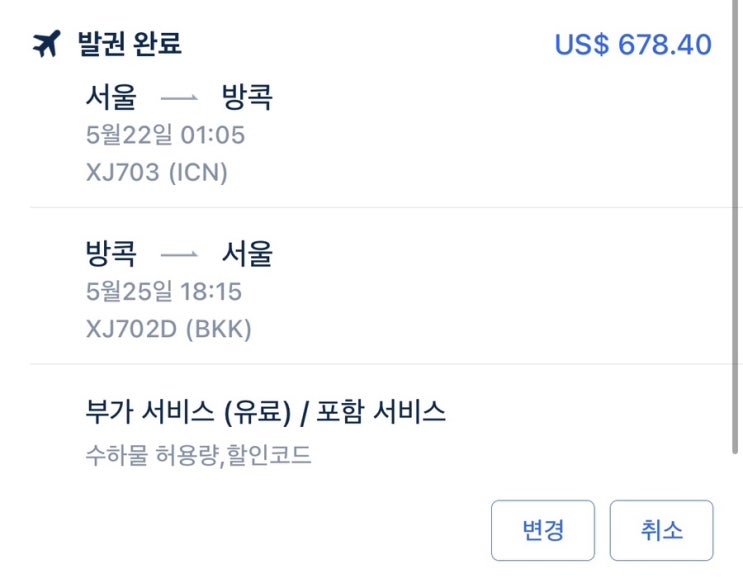The height and width of the screenshot is (588, 743).
Task: Click the arrow between 방콕 and 서울 return
Action: 180,255
